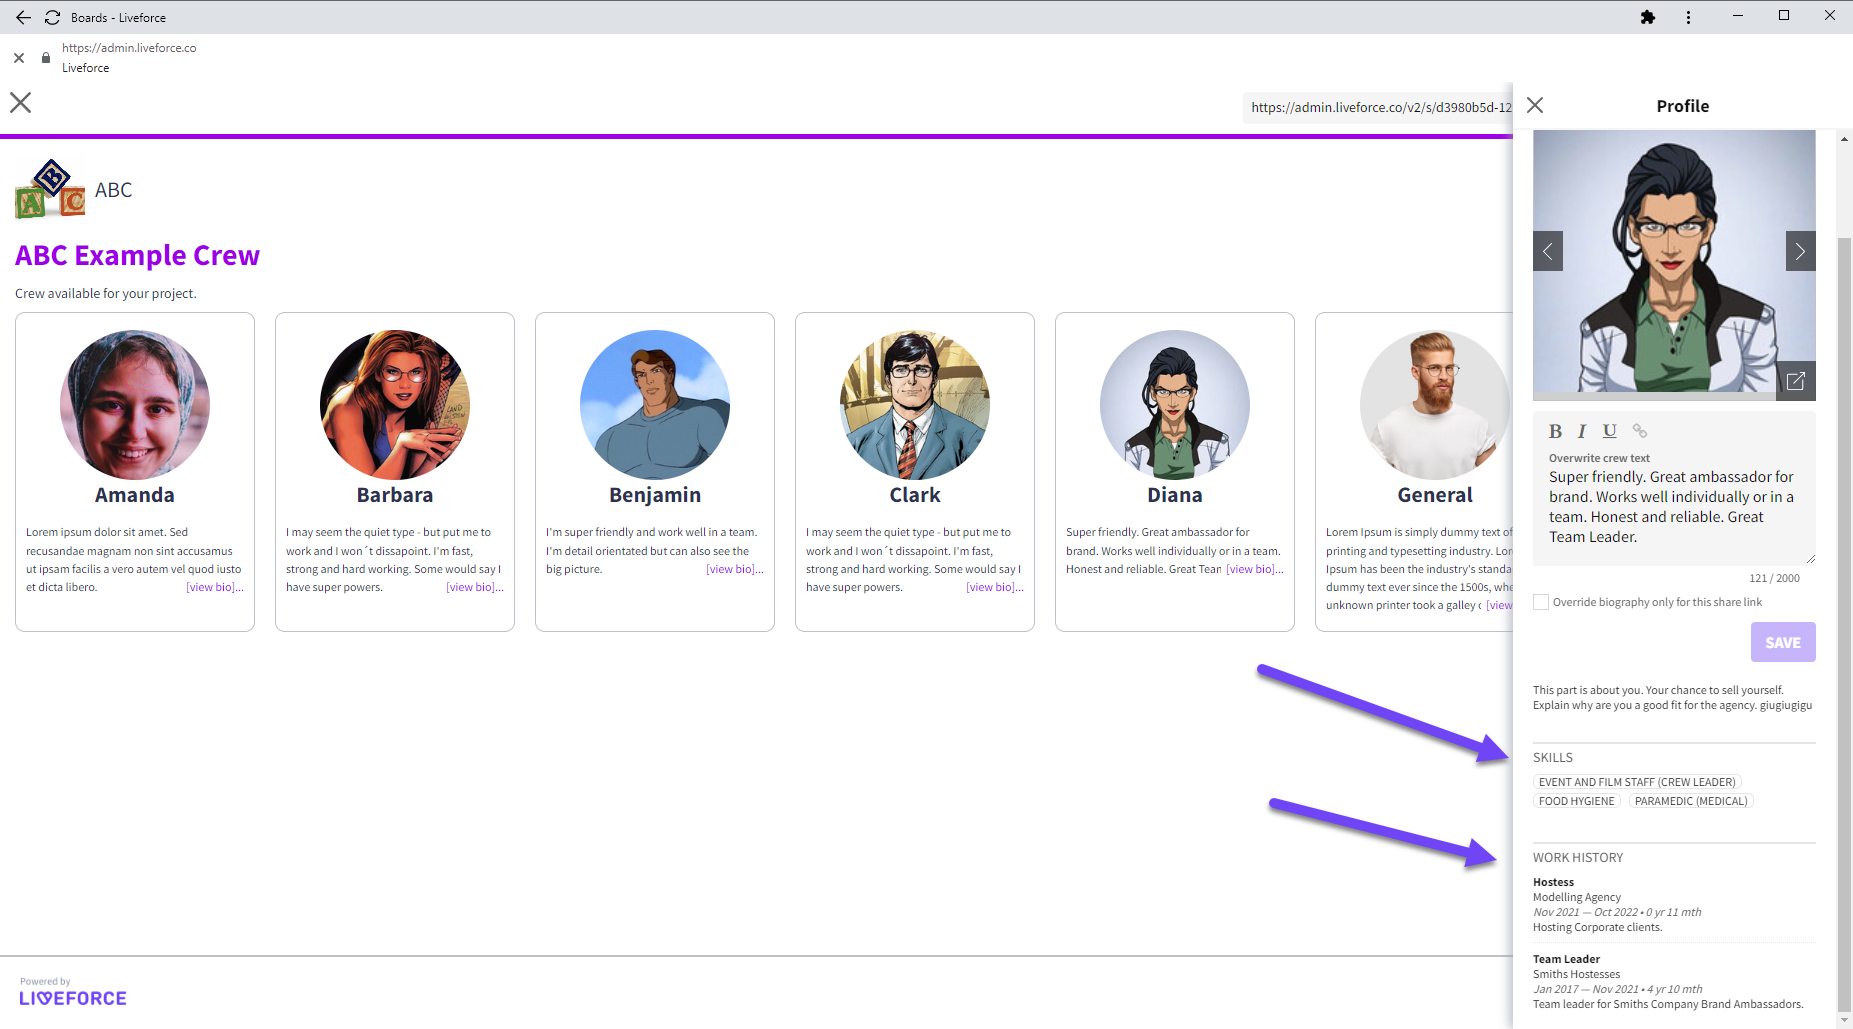Show previous profile photo with left arrow
This screenshot has width=1853, height=1029.
(x=1547, y=251)
